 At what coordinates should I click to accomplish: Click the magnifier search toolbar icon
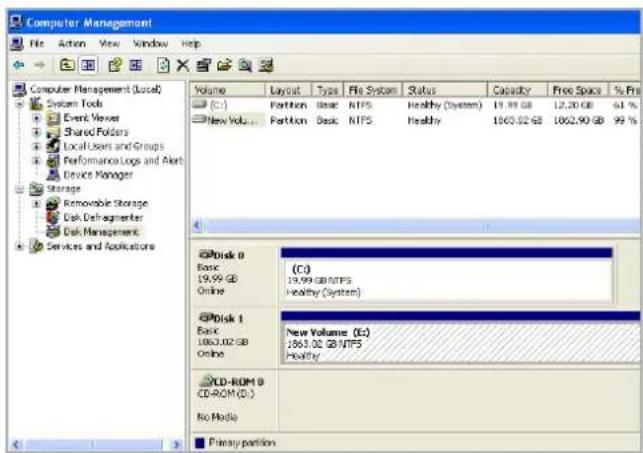click(245, 65)
